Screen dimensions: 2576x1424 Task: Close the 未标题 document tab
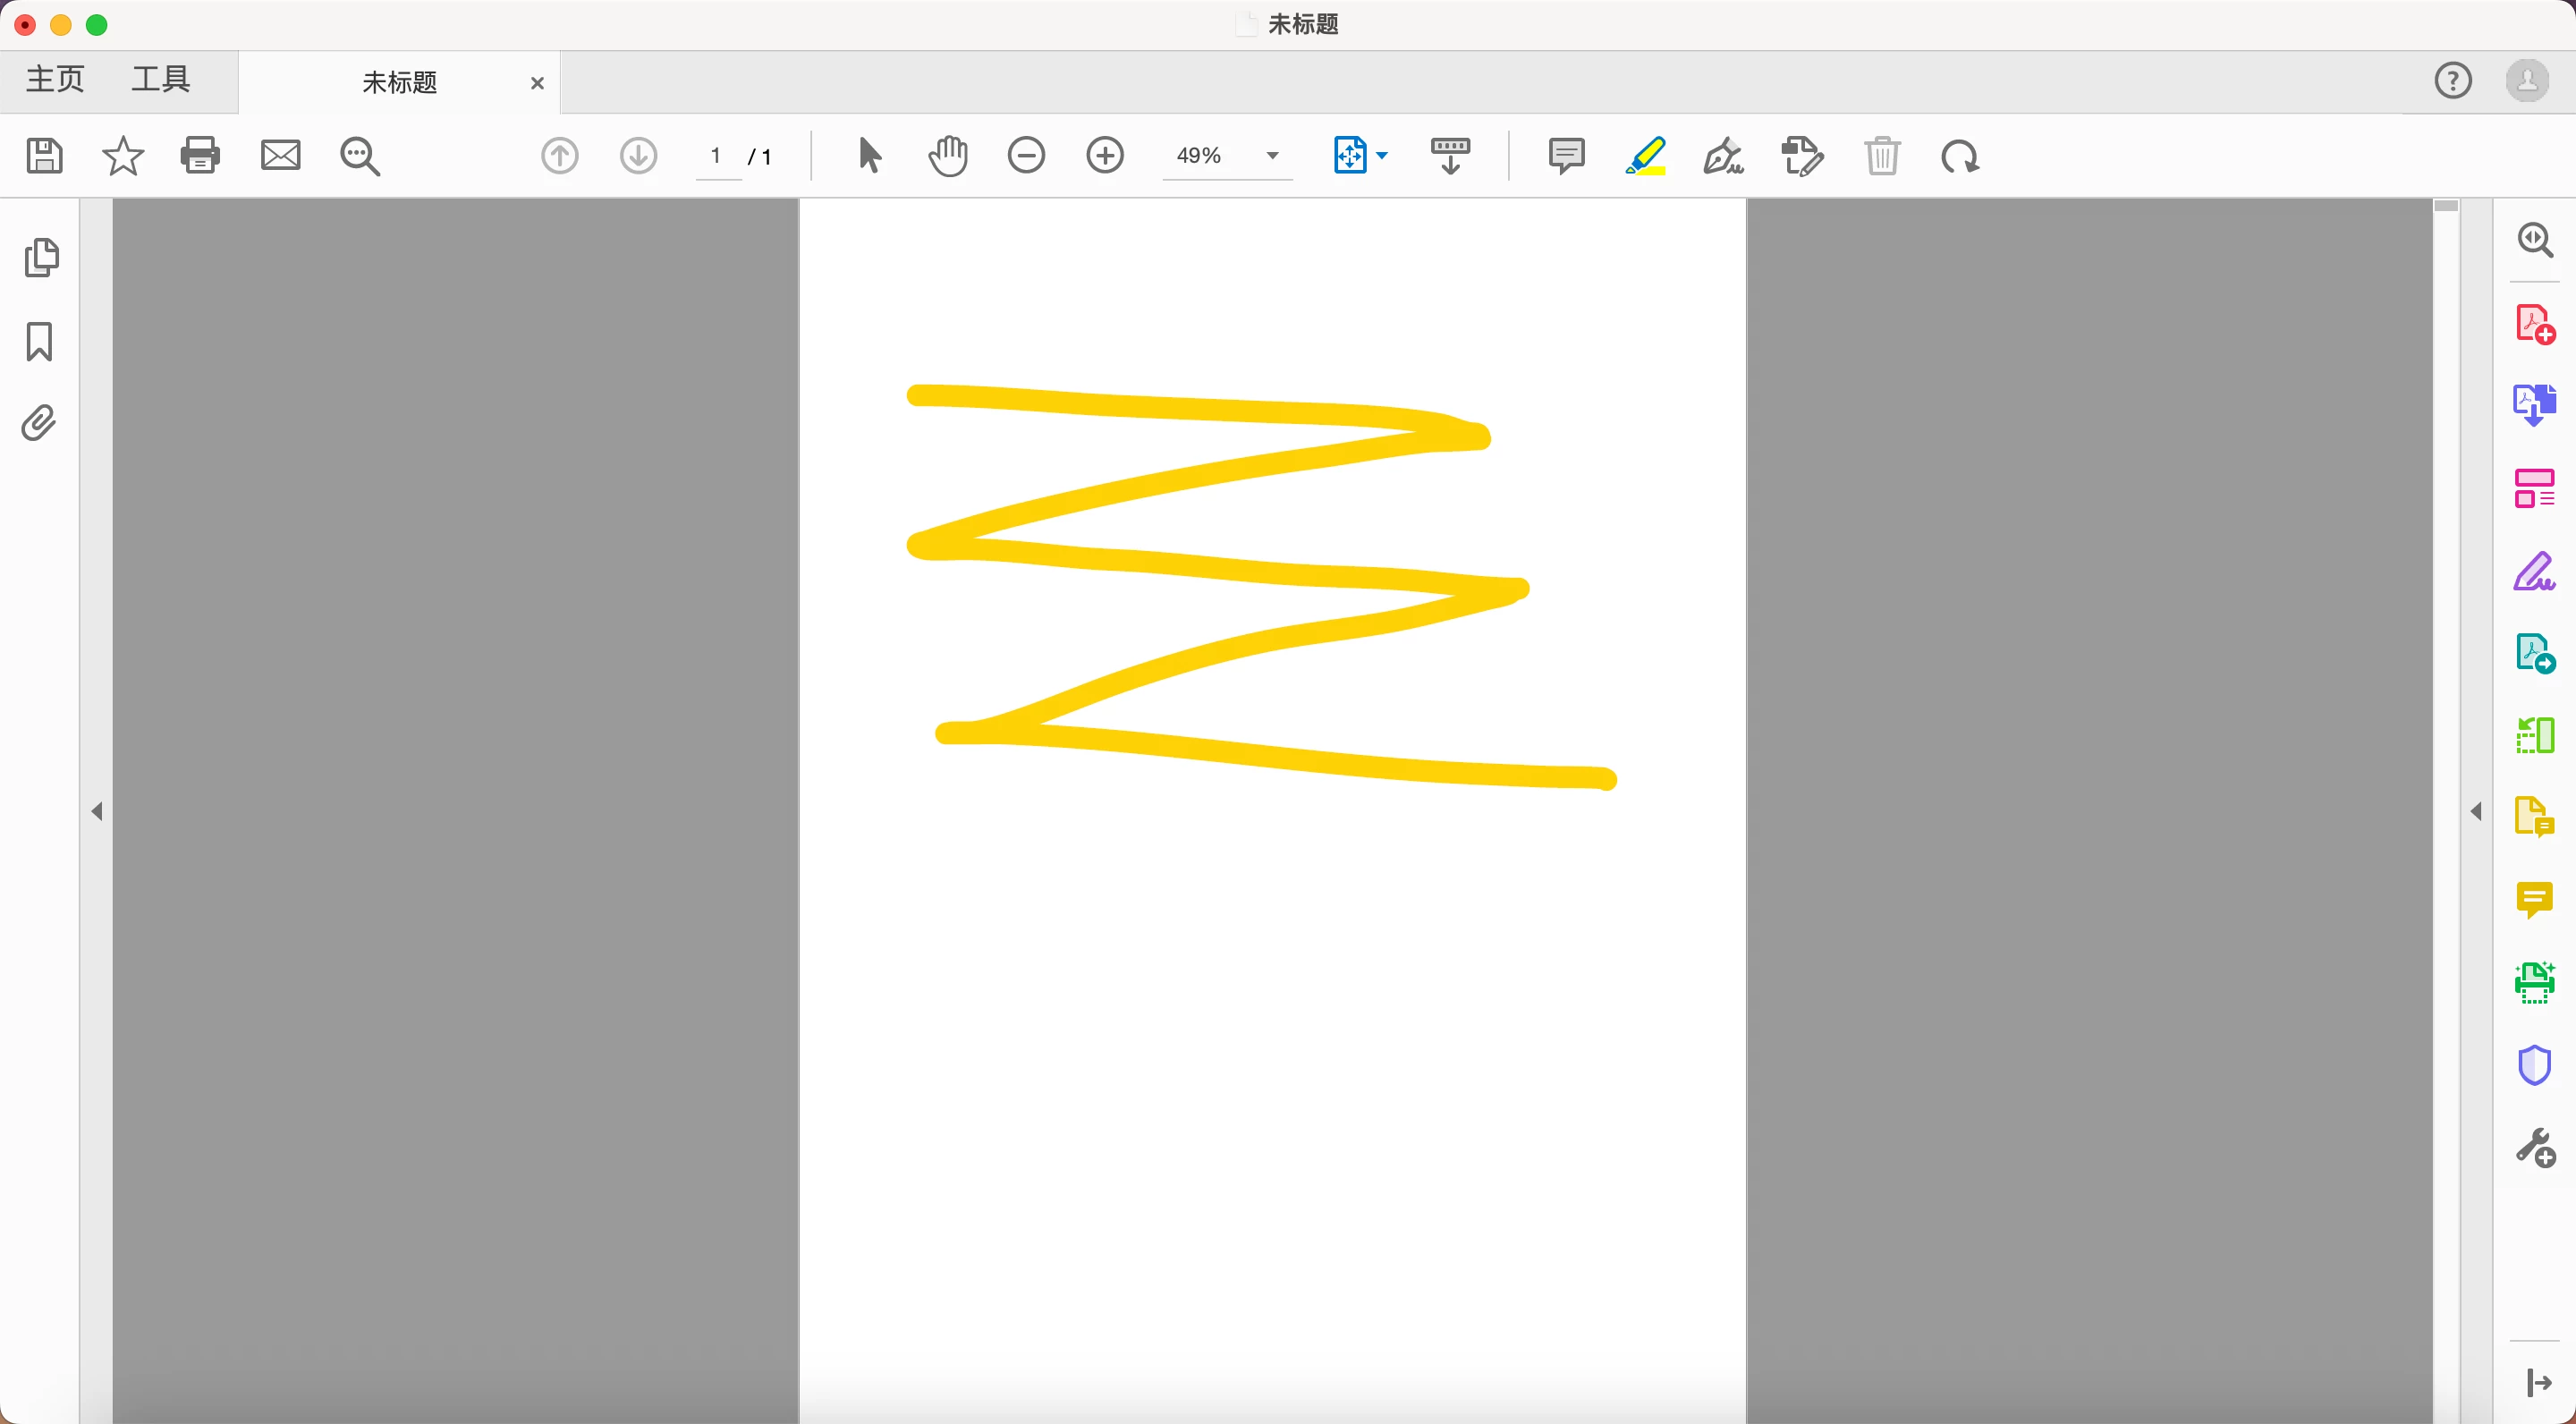(537, 84)
